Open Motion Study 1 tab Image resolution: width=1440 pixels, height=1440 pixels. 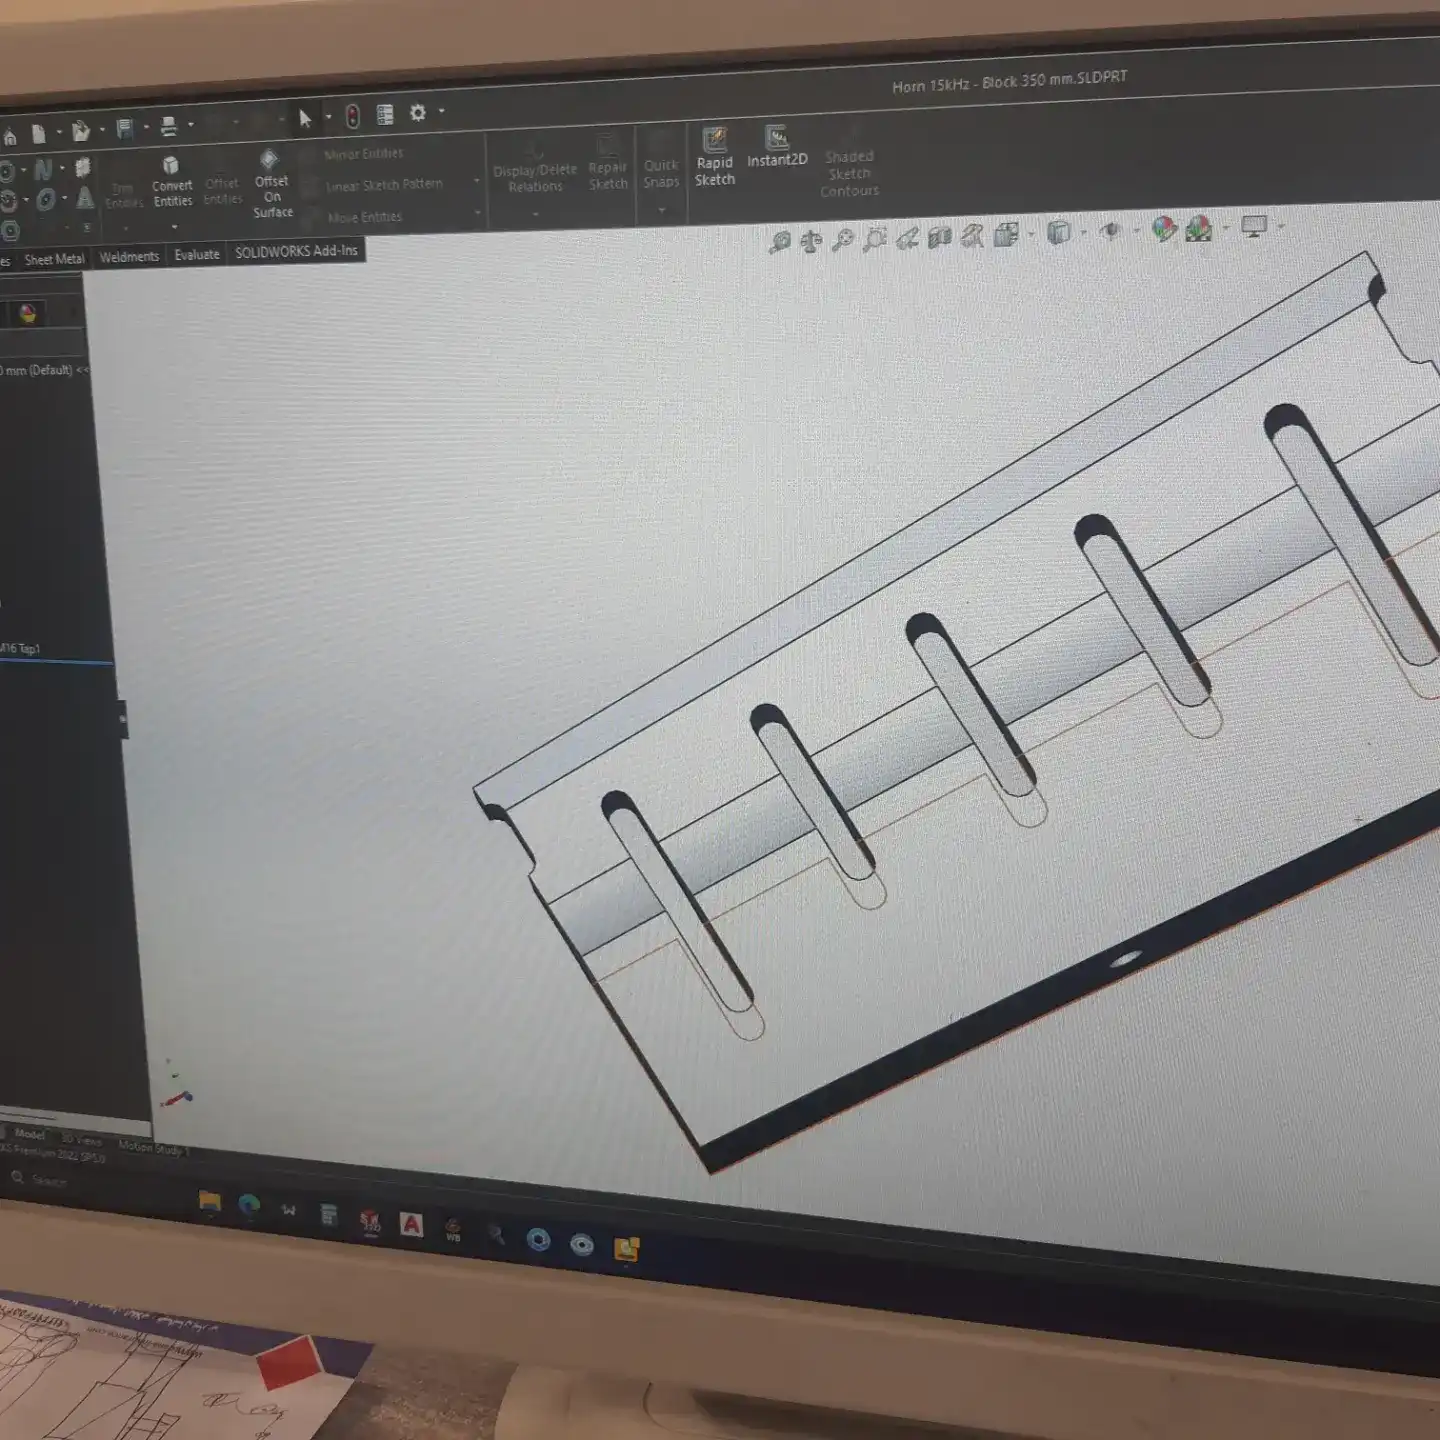(x=150, y=1147)
